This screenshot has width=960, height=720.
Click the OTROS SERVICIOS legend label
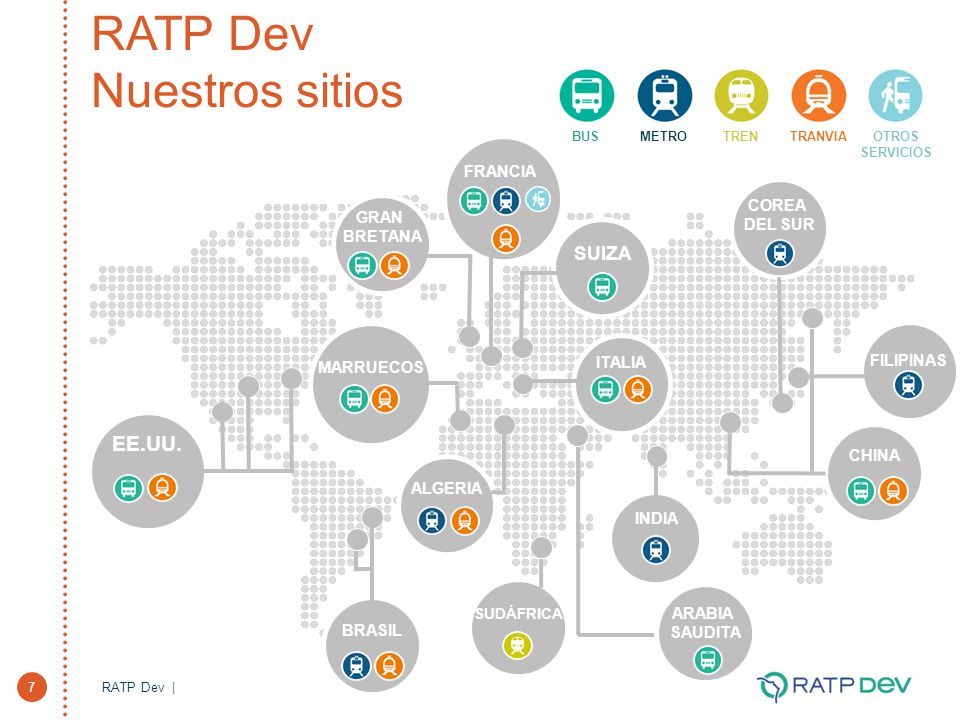[x=896, y=144]
